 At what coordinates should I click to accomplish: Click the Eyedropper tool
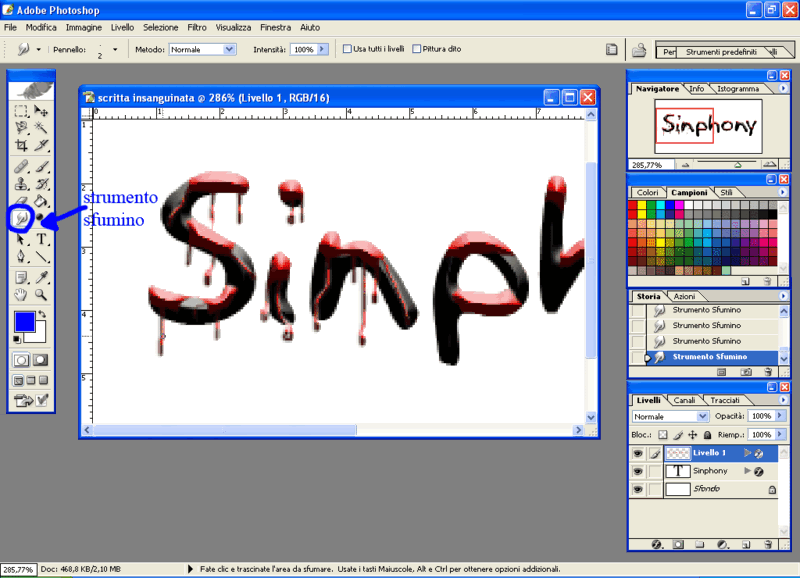[x=42, y=277]
